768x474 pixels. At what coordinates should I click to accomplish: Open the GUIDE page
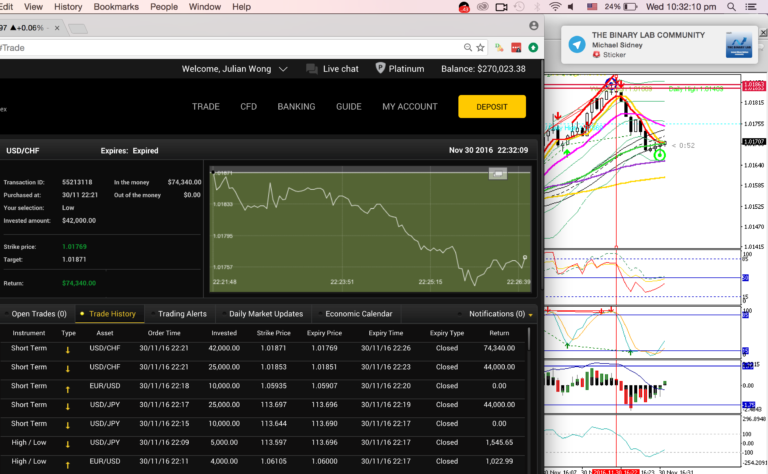click(349, 107)
